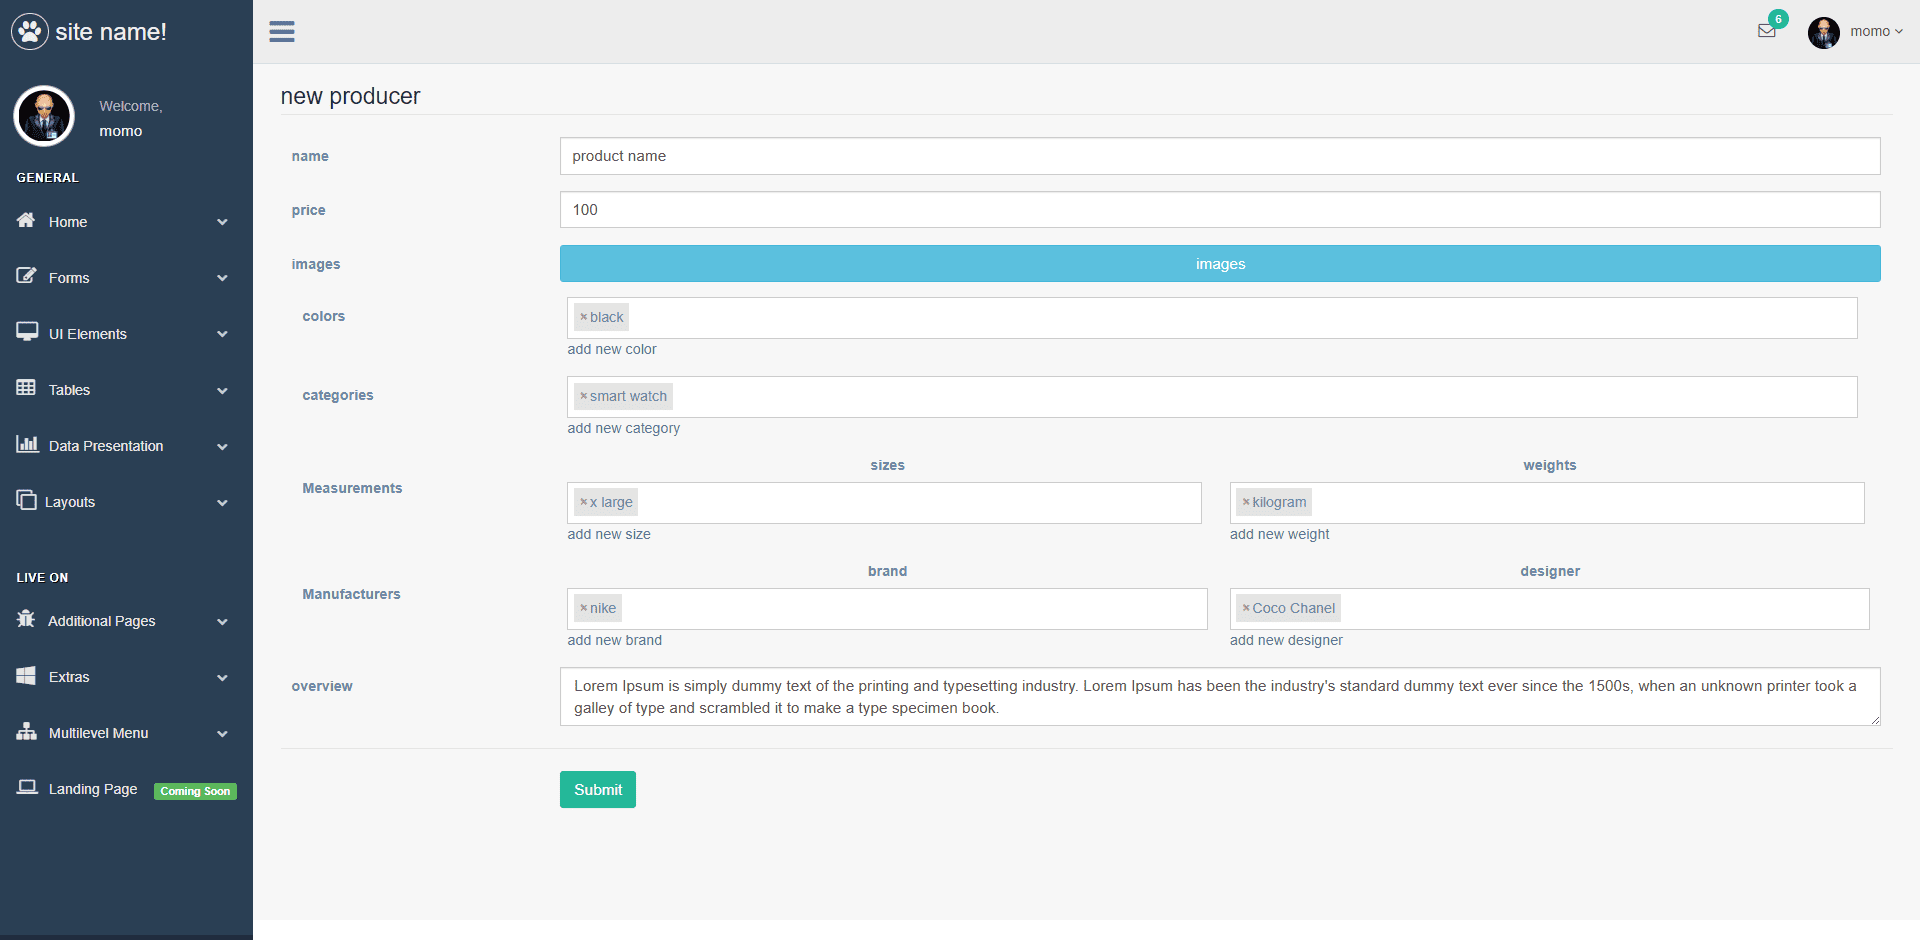
Task: Click the overview textarea resize handle
Action: [x=1875, y=720]
